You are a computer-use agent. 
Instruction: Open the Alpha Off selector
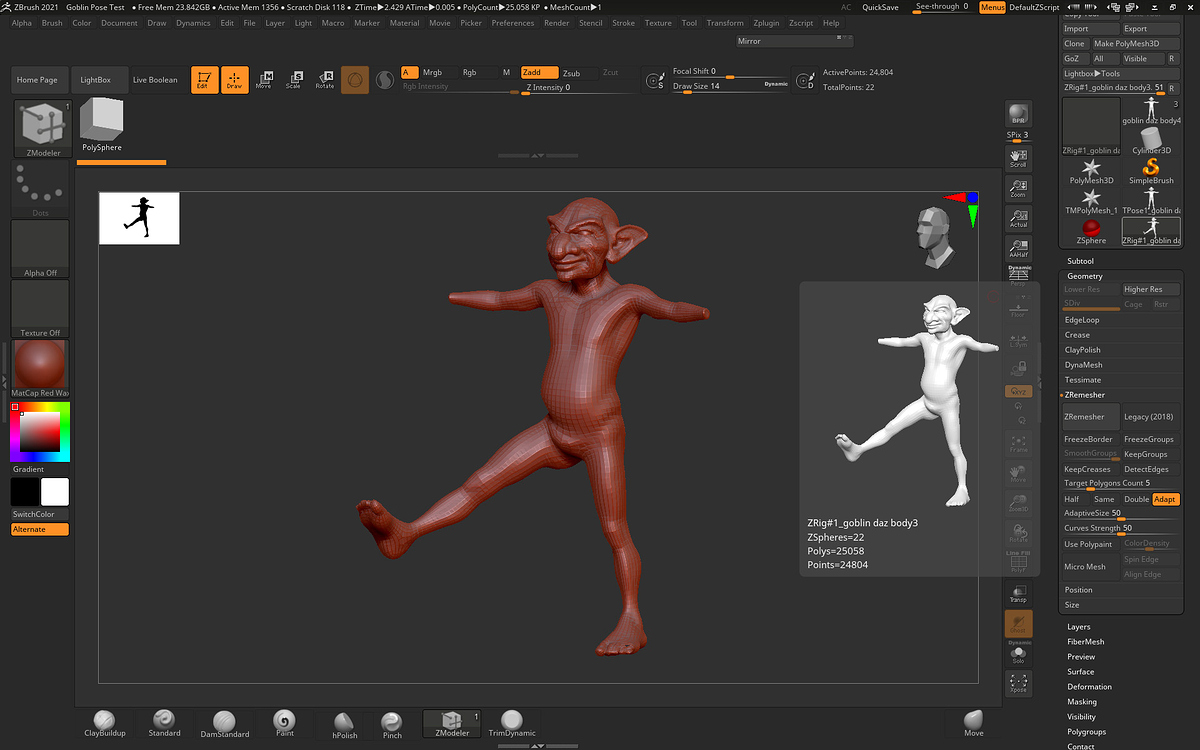coord(40,249)
